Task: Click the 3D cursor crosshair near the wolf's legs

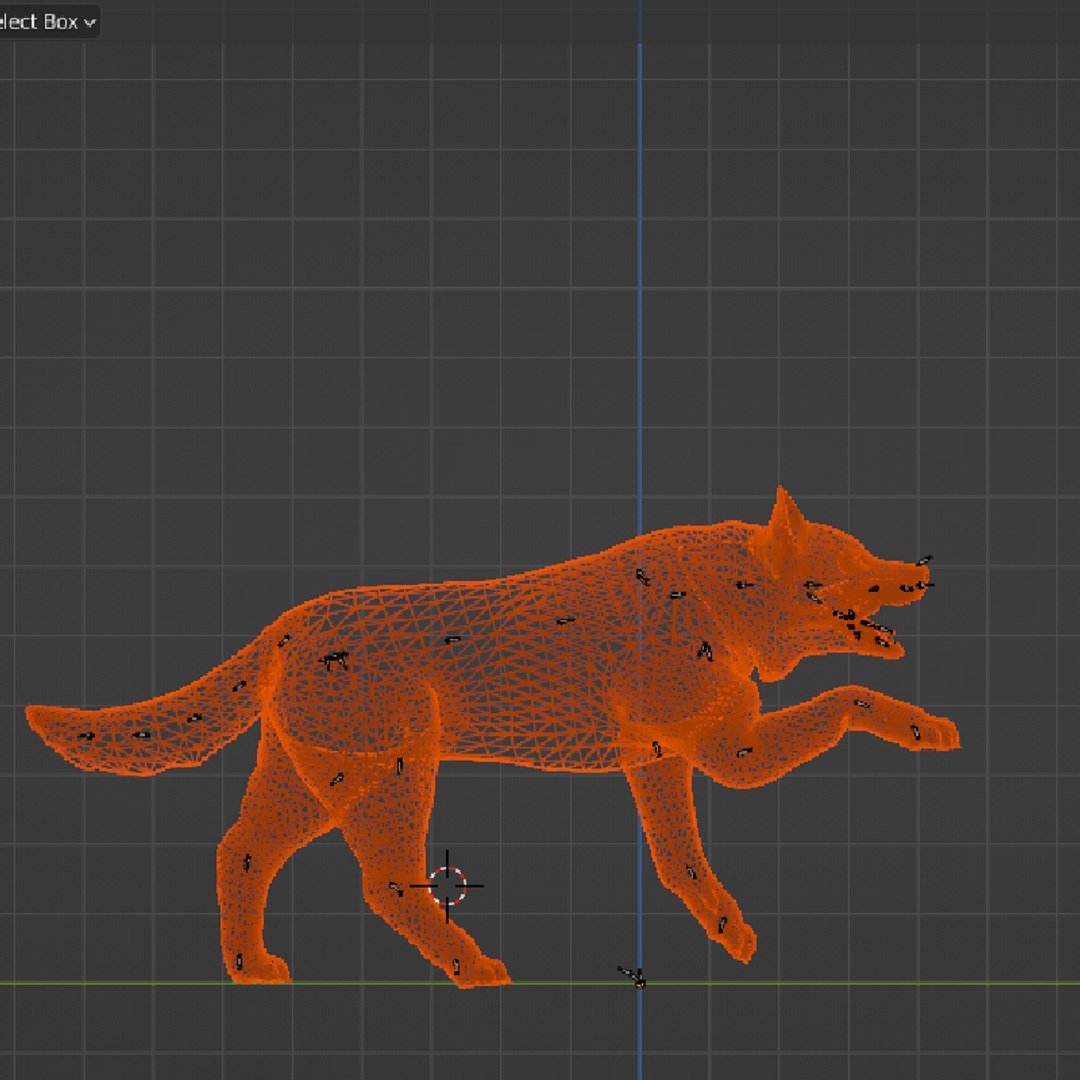Action: 447,886
